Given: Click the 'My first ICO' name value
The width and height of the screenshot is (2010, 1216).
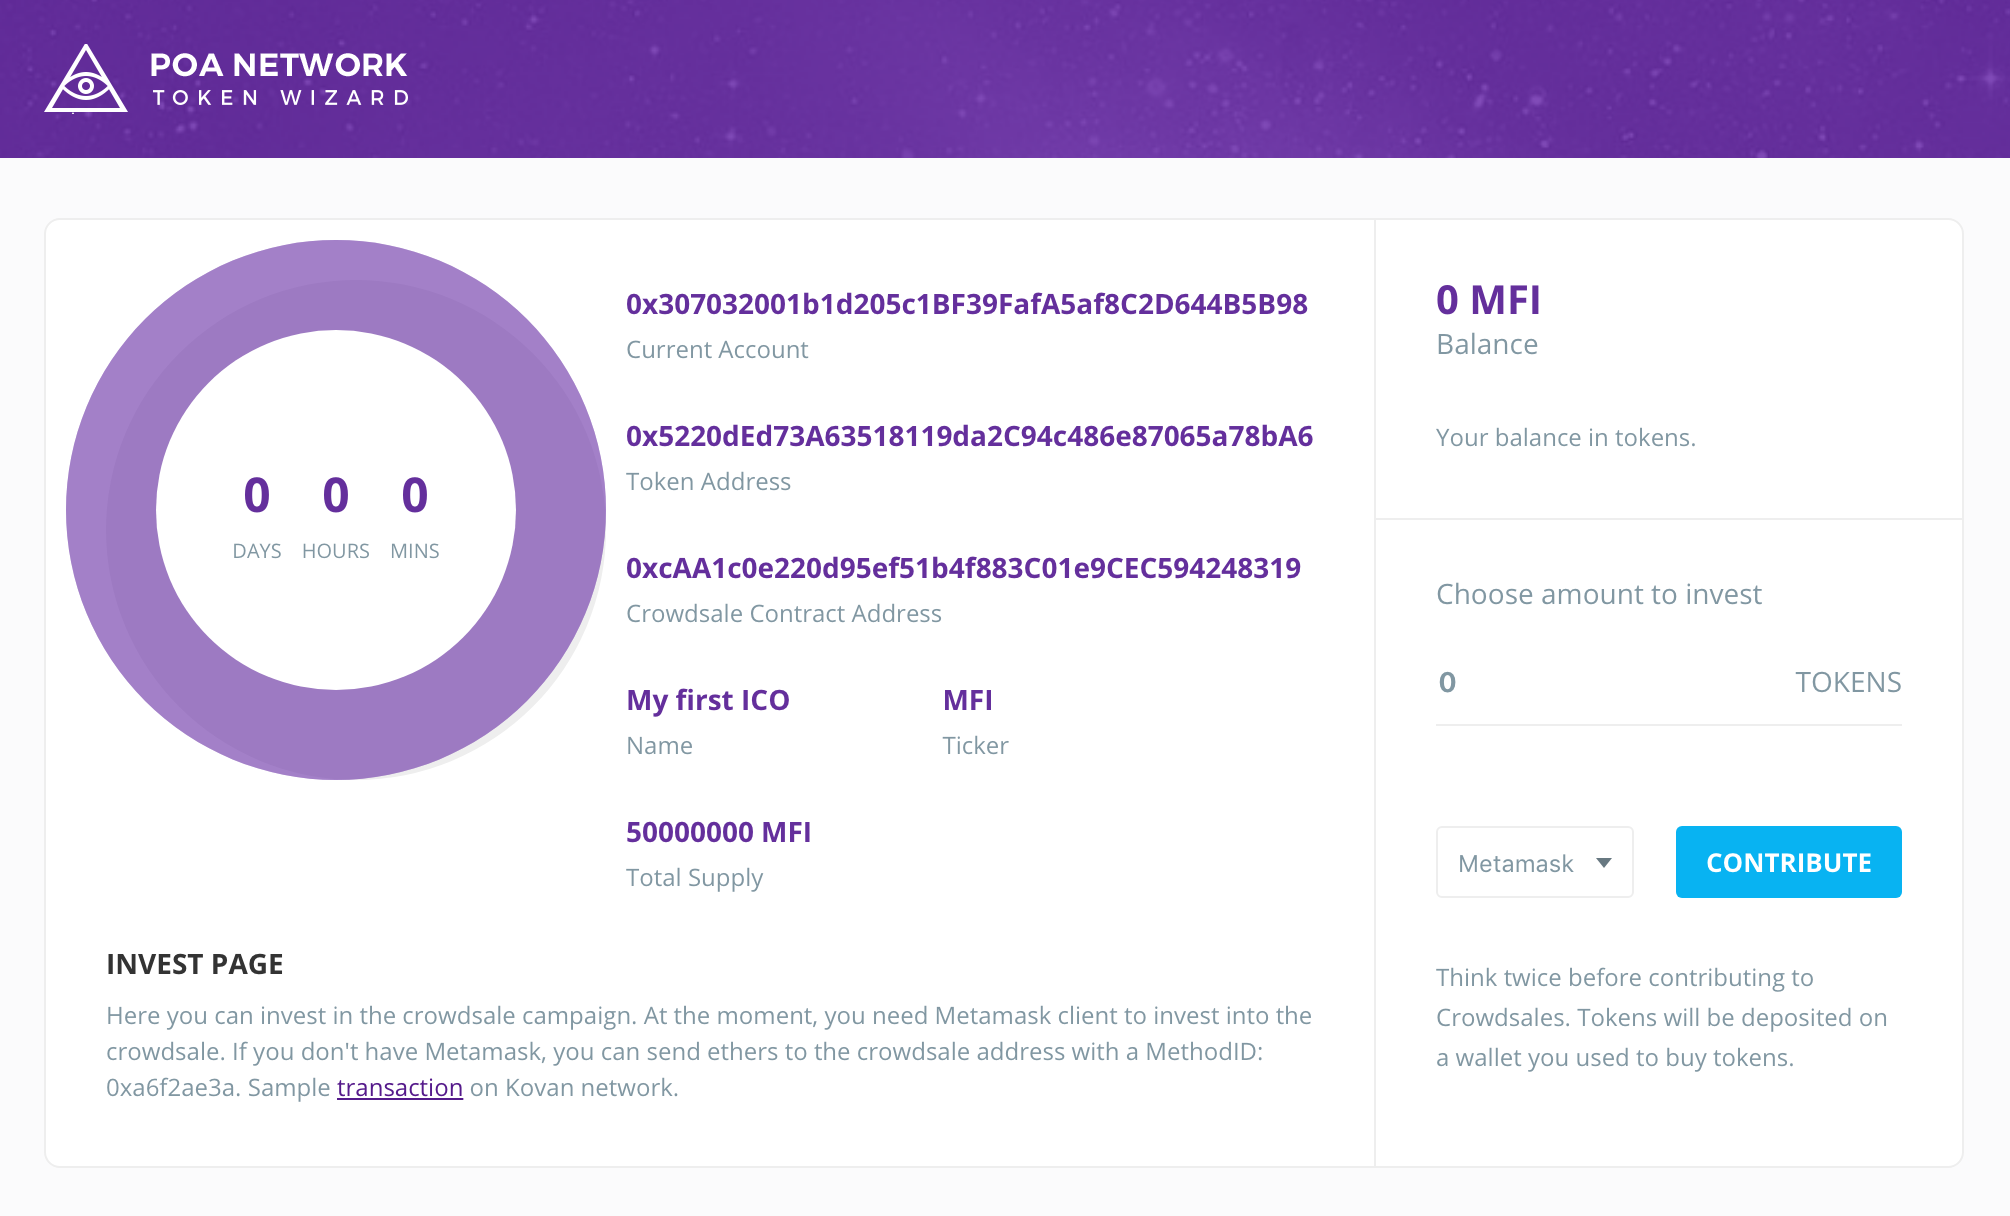Looking at the screenshot, I should pyautogui.click(x=708, y=700).
